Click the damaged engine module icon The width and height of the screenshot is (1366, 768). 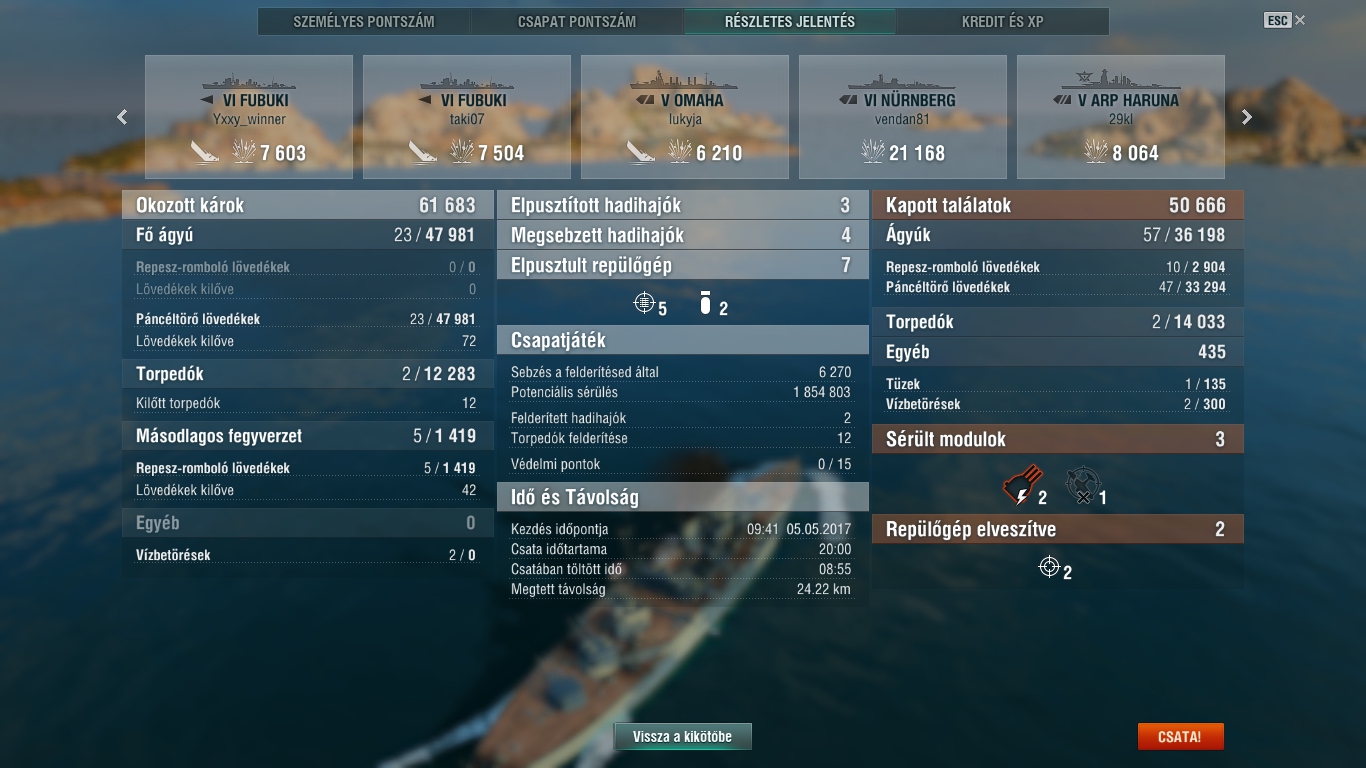[1020, 486]
